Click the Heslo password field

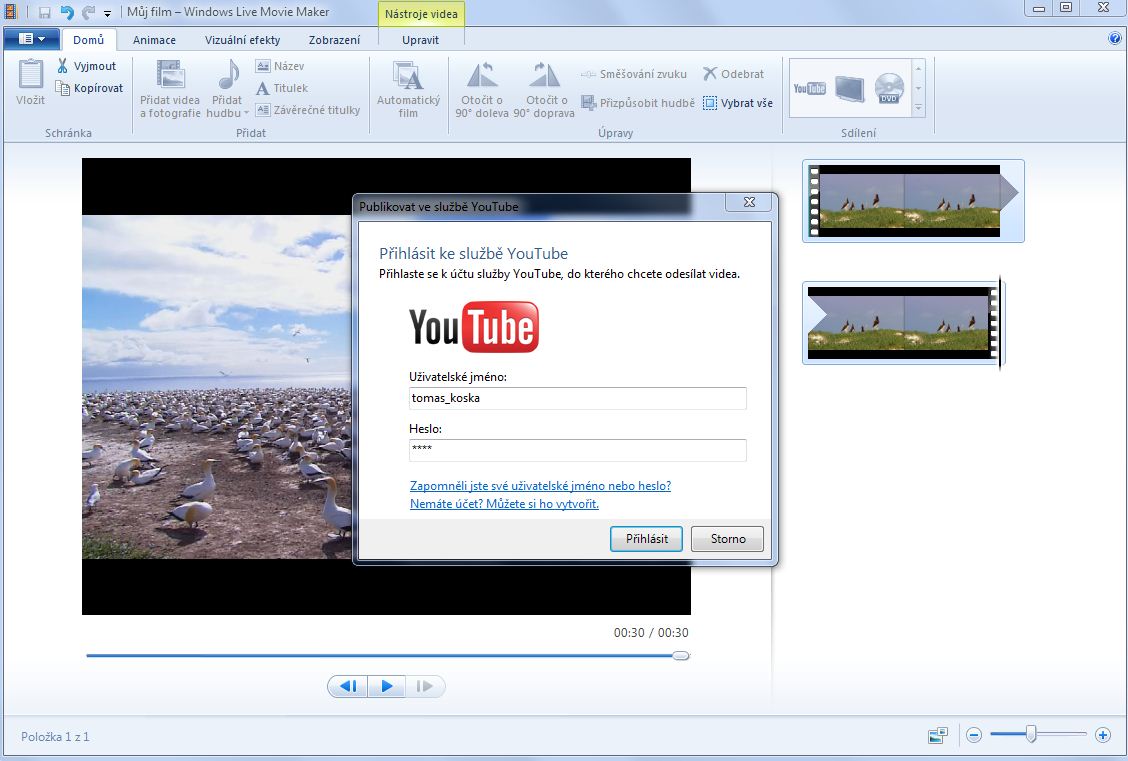click(577, 450)
